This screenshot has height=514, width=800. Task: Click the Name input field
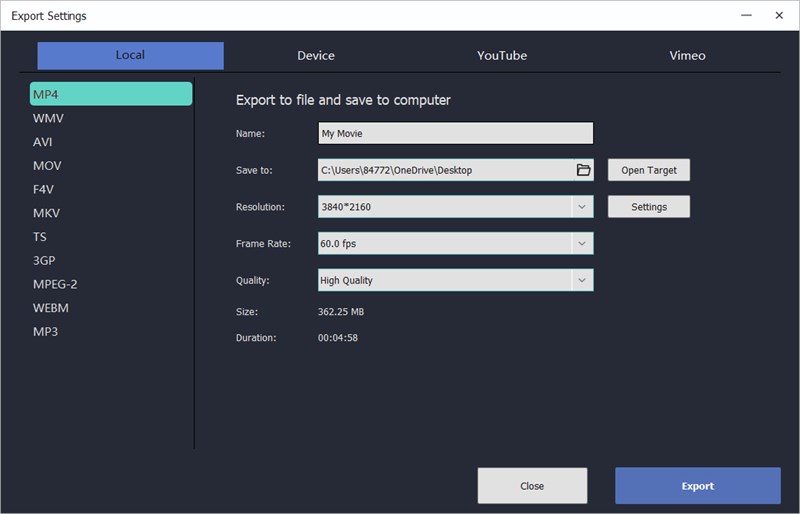[455, 133]
